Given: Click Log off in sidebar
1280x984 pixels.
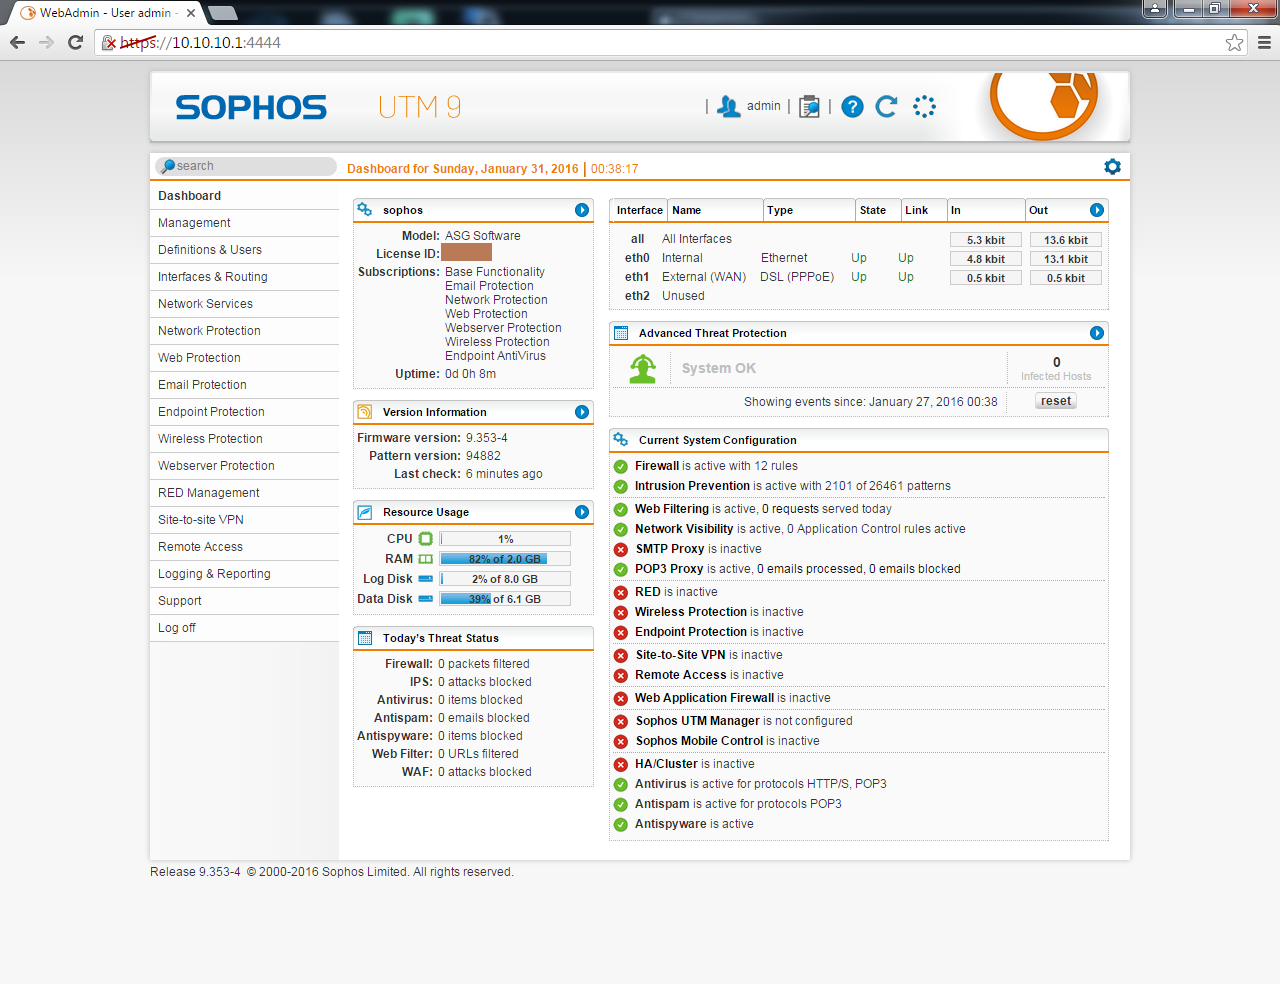Looking at the screenshot, I should (244, 628).
